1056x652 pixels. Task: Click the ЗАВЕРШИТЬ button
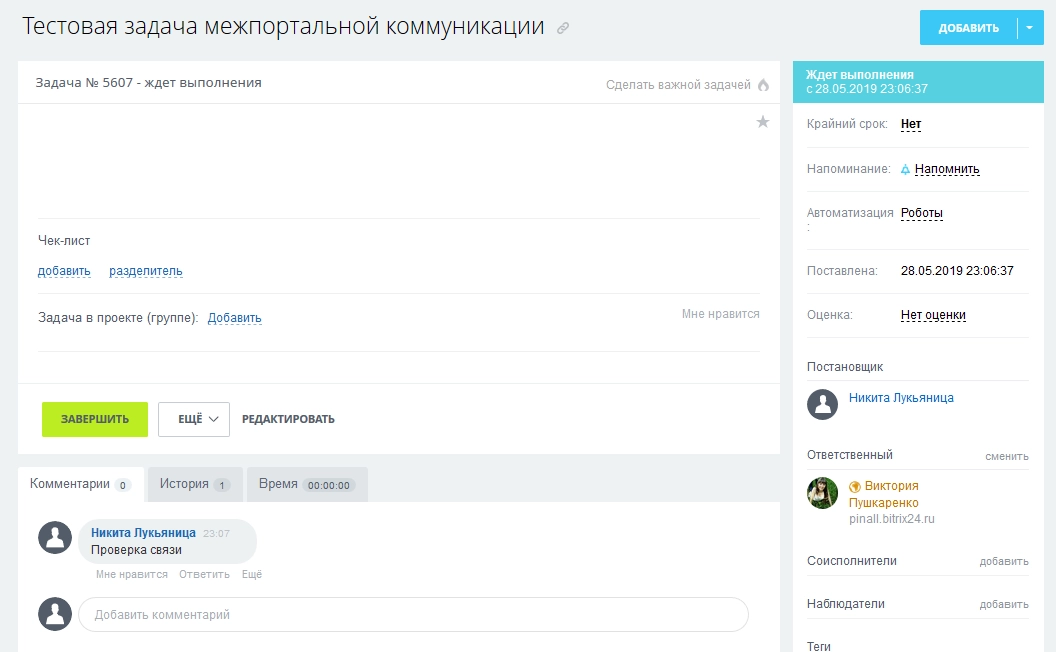coord(94,419)
